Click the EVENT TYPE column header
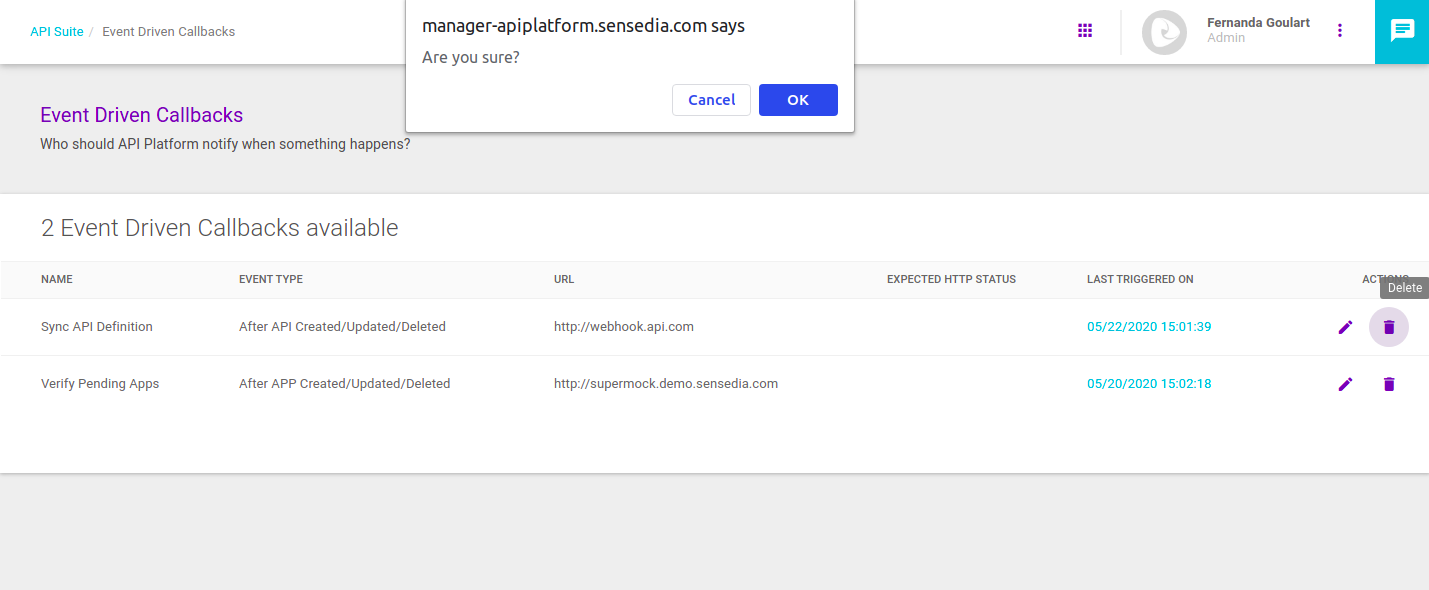The height and width of the screenshot is (590, 1429). [x=270, y=279]
